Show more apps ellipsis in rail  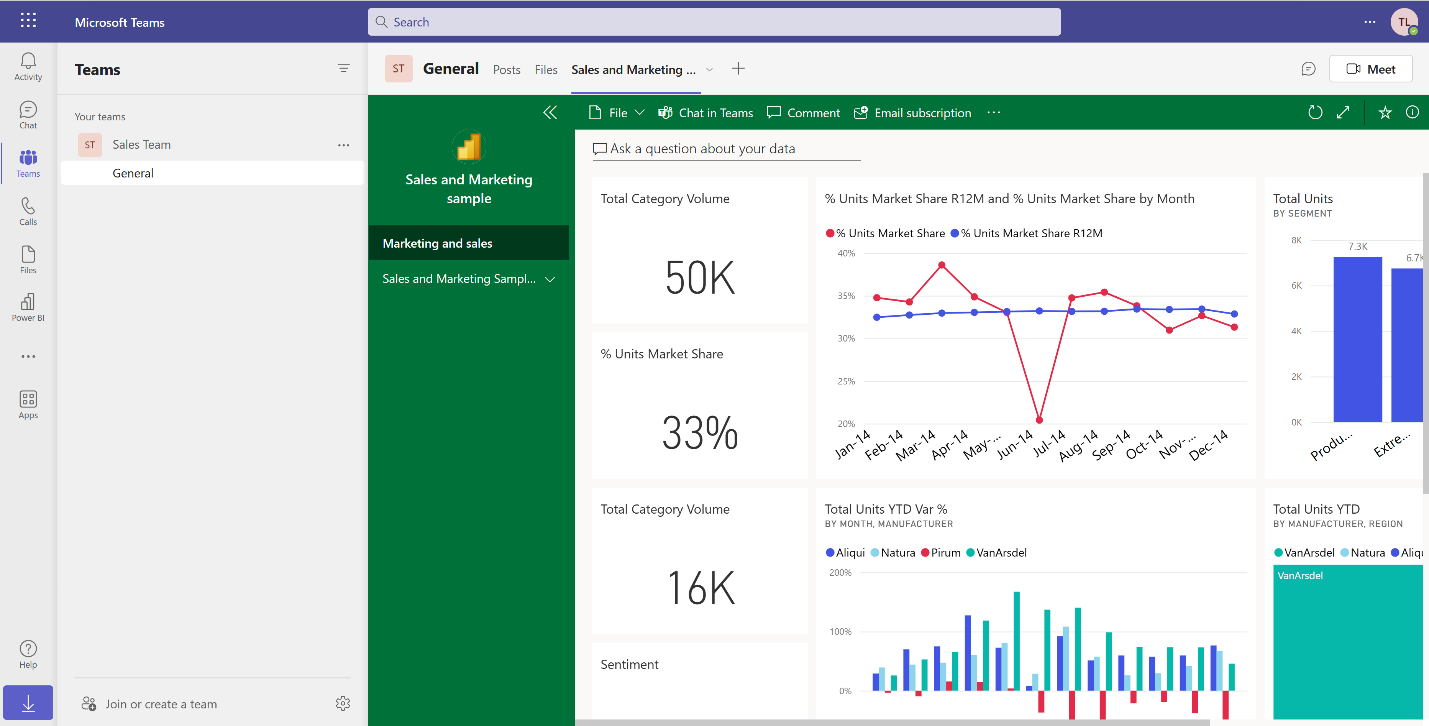click(x=28, y=356)
